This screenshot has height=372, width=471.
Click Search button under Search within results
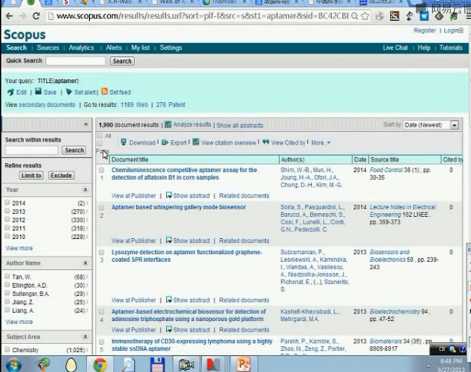pyautogui.click(x=74, y=150)
